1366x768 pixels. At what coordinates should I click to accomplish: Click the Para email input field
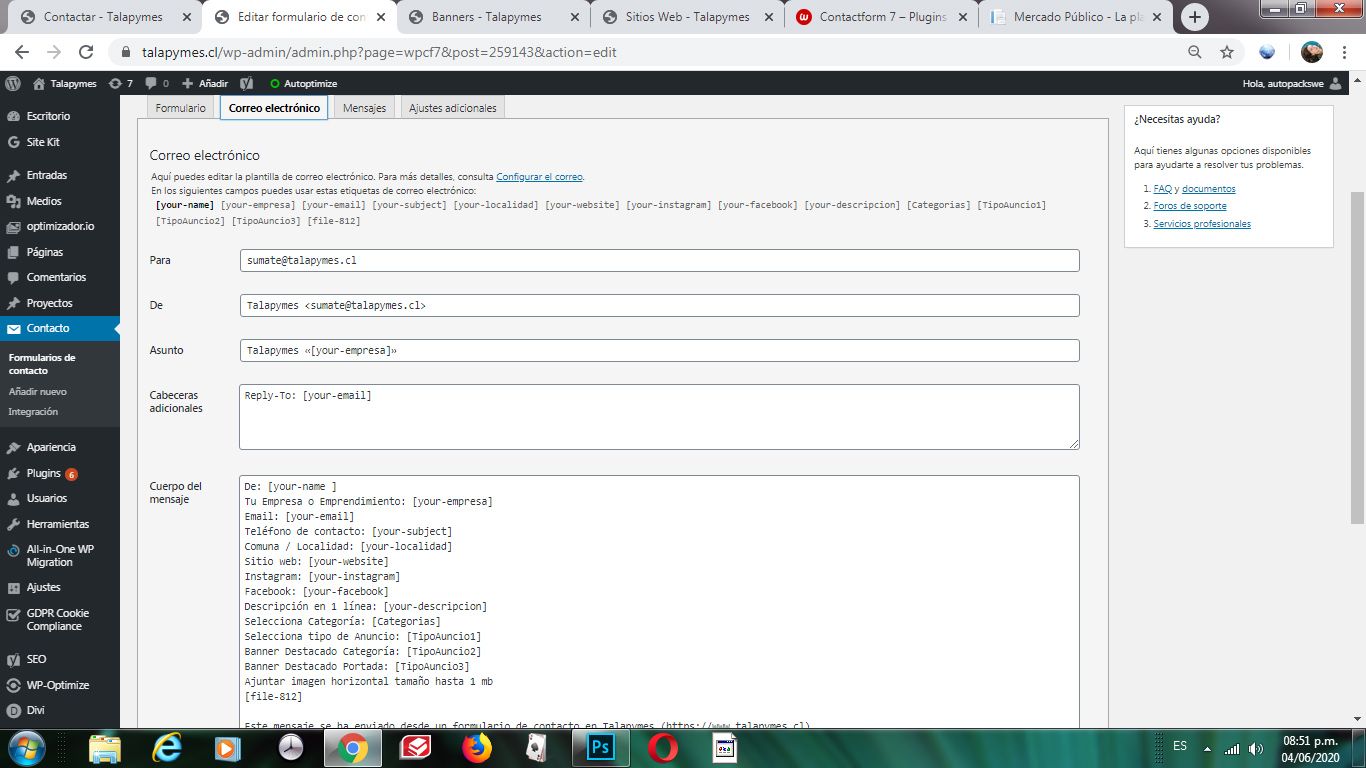tap(659, 260)
